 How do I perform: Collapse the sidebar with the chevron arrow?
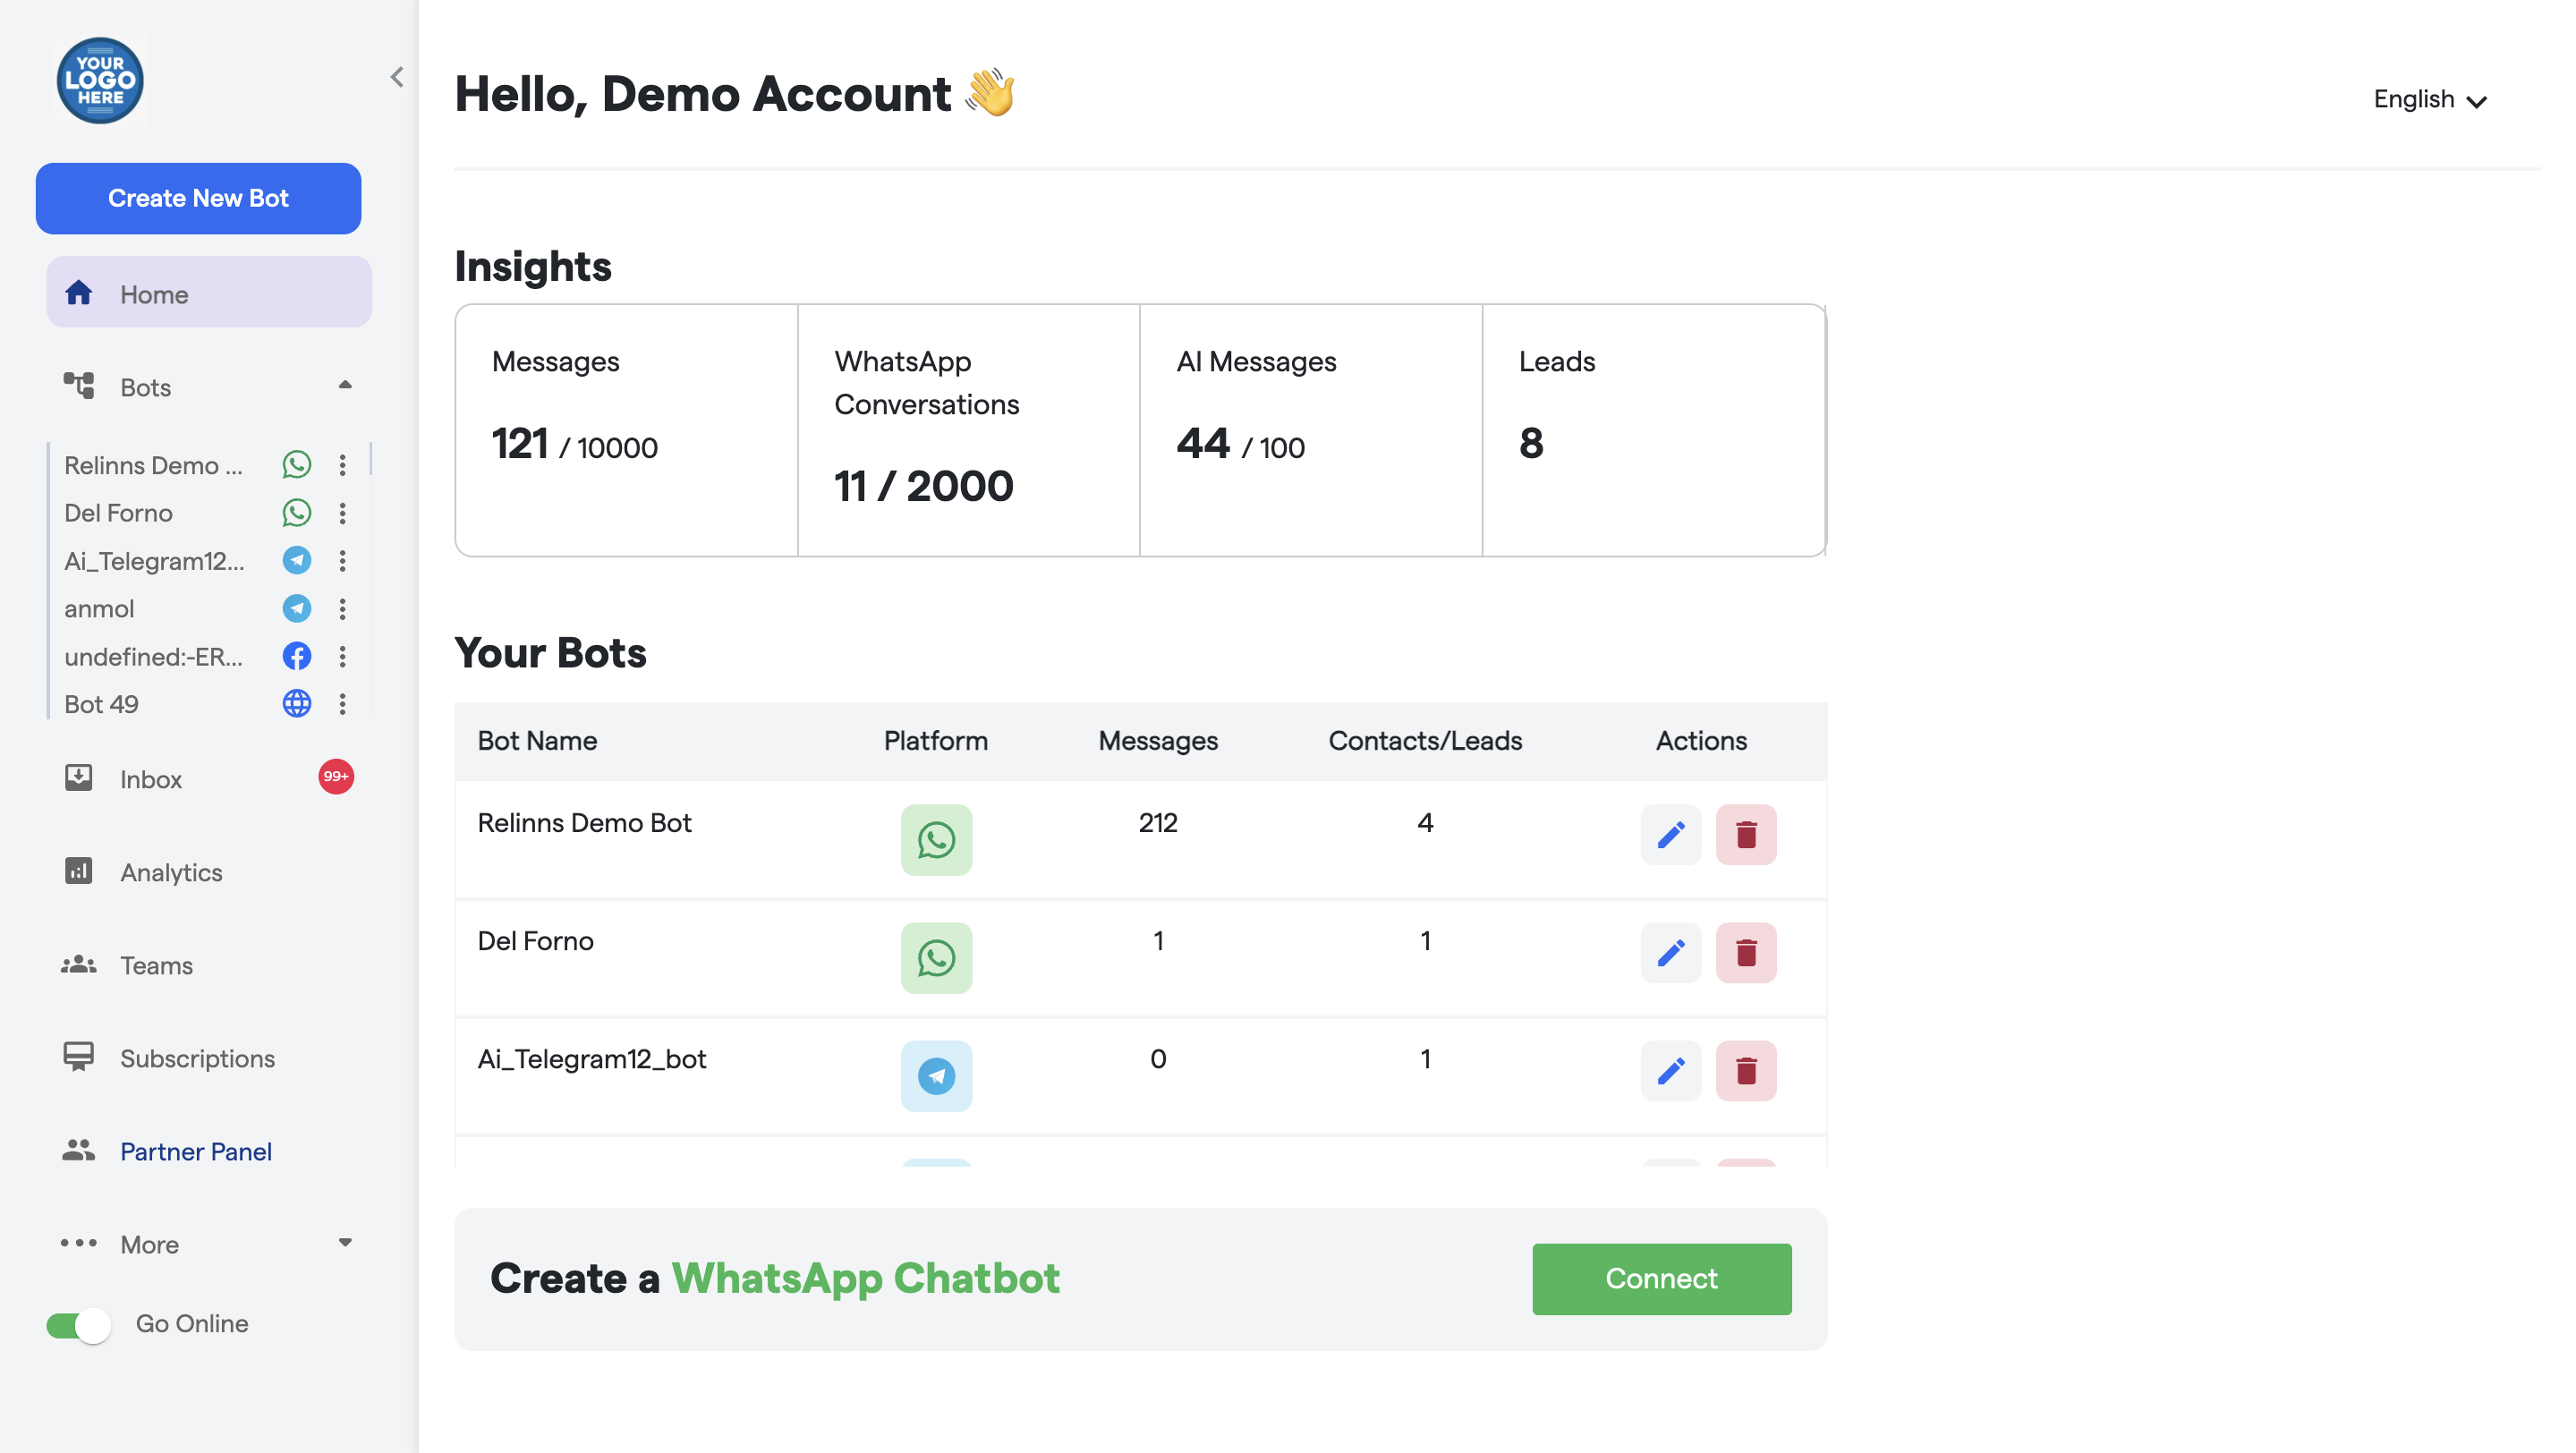[397, 77]
